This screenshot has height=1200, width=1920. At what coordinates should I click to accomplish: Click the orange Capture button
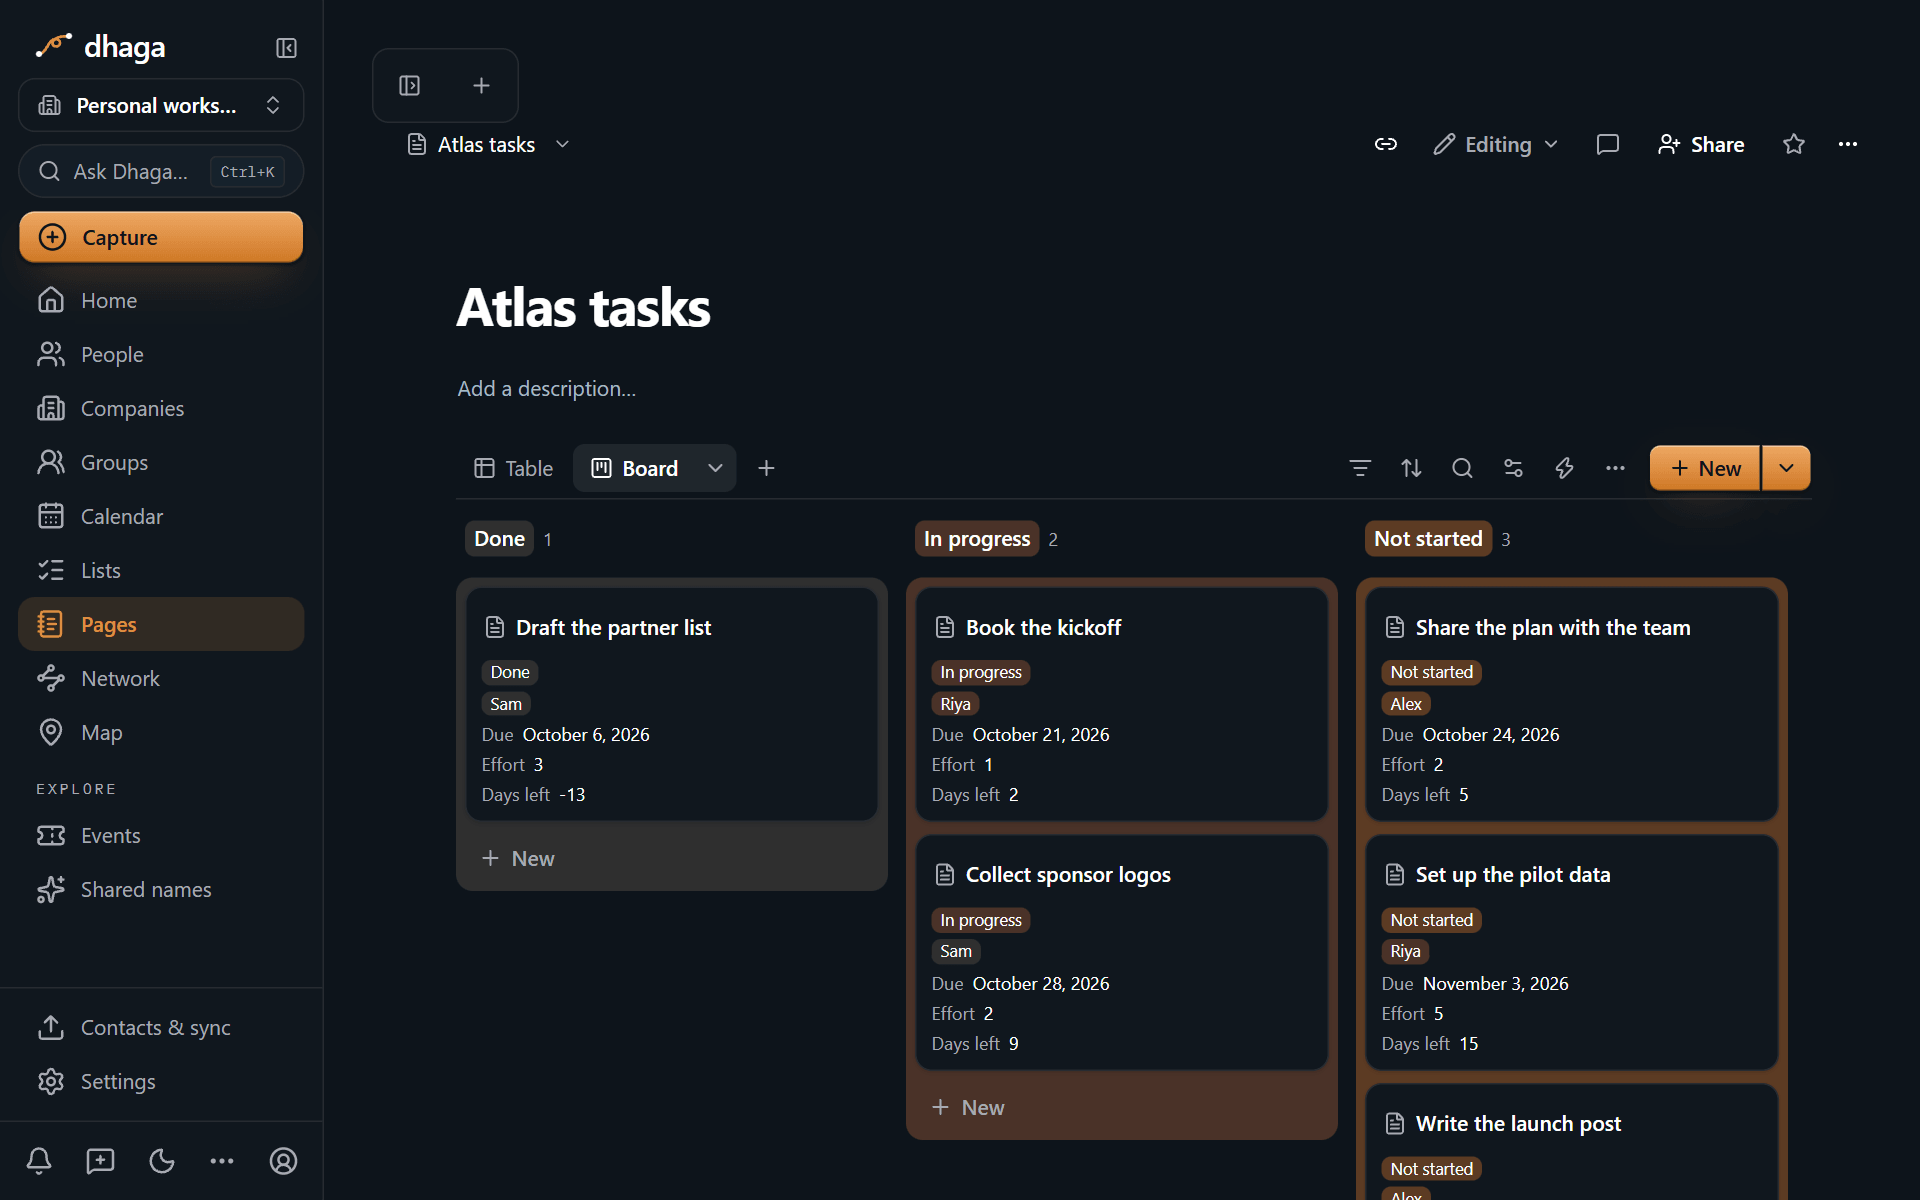point(161,237)
